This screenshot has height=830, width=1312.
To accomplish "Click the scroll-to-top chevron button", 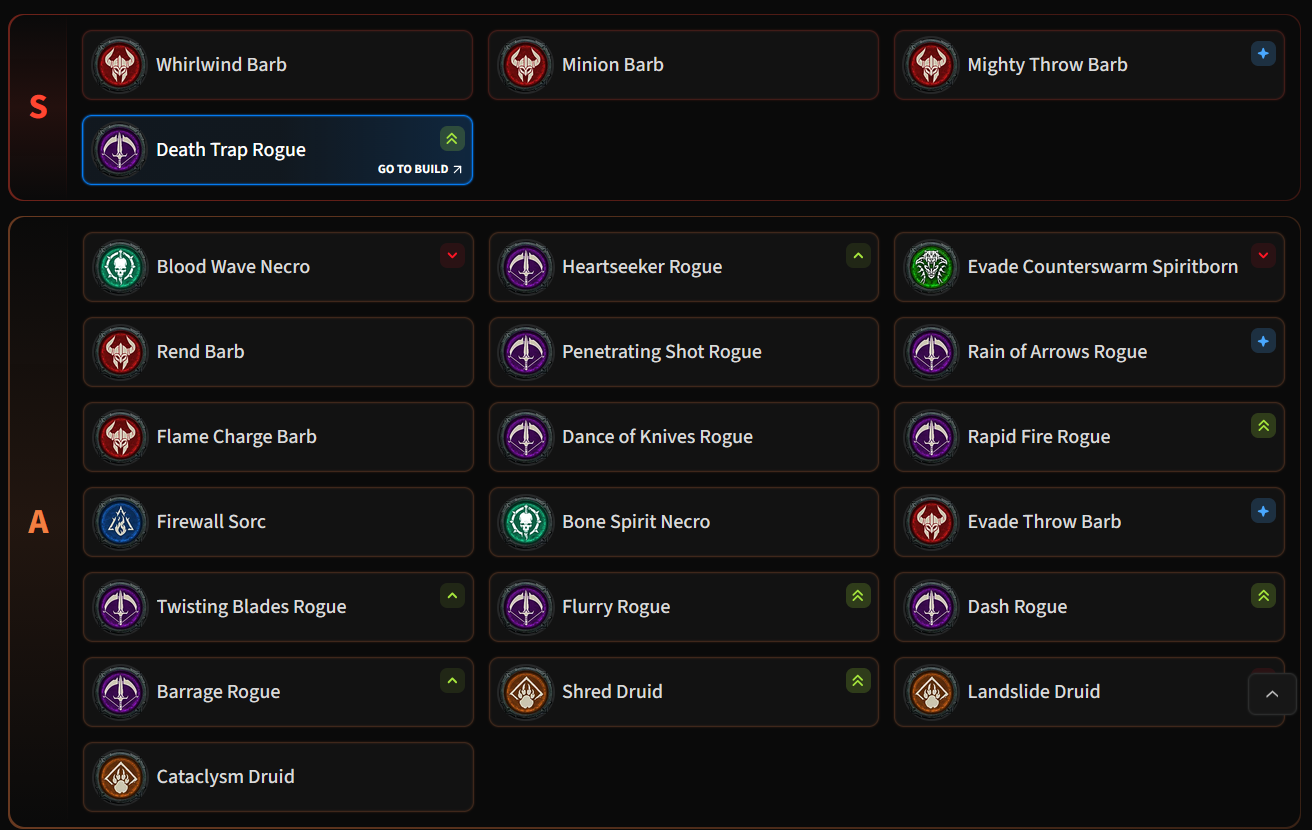I will [1272, 694].
